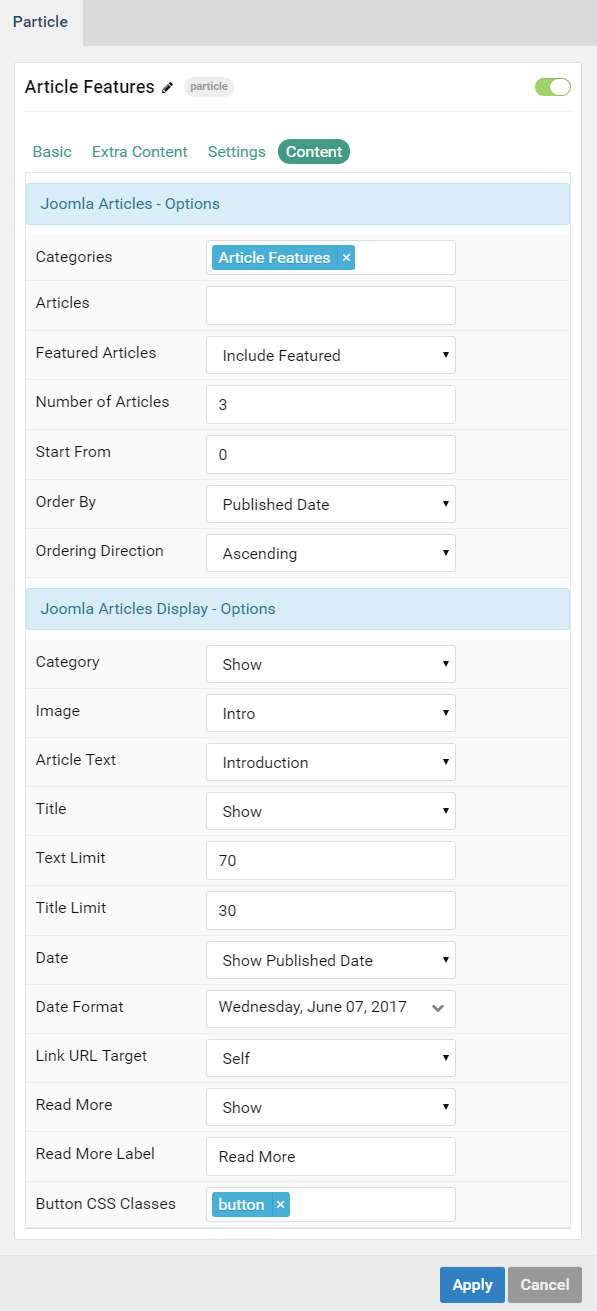Open the Link URL Target dropdown

pos(331,1058)
